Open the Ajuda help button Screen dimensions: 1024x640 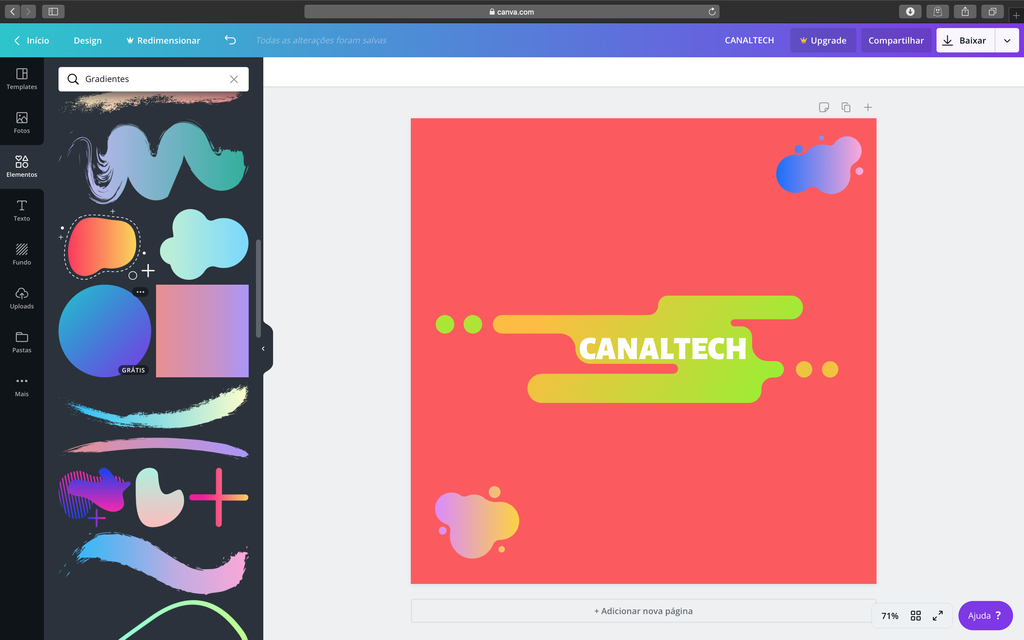tap(985, 616)
